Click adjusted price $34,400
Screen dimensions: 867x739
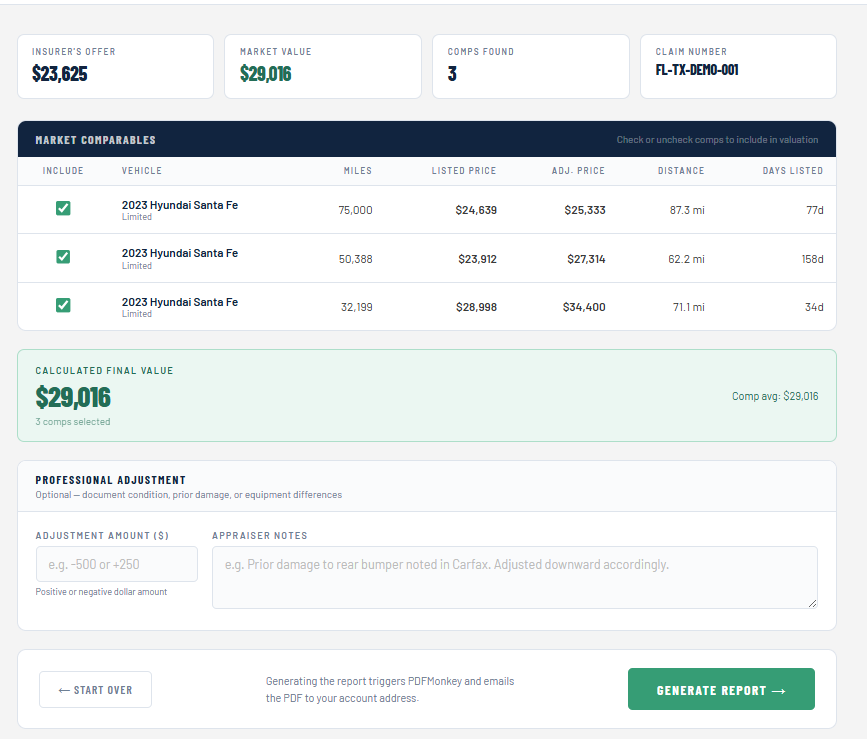click(584, 307)
